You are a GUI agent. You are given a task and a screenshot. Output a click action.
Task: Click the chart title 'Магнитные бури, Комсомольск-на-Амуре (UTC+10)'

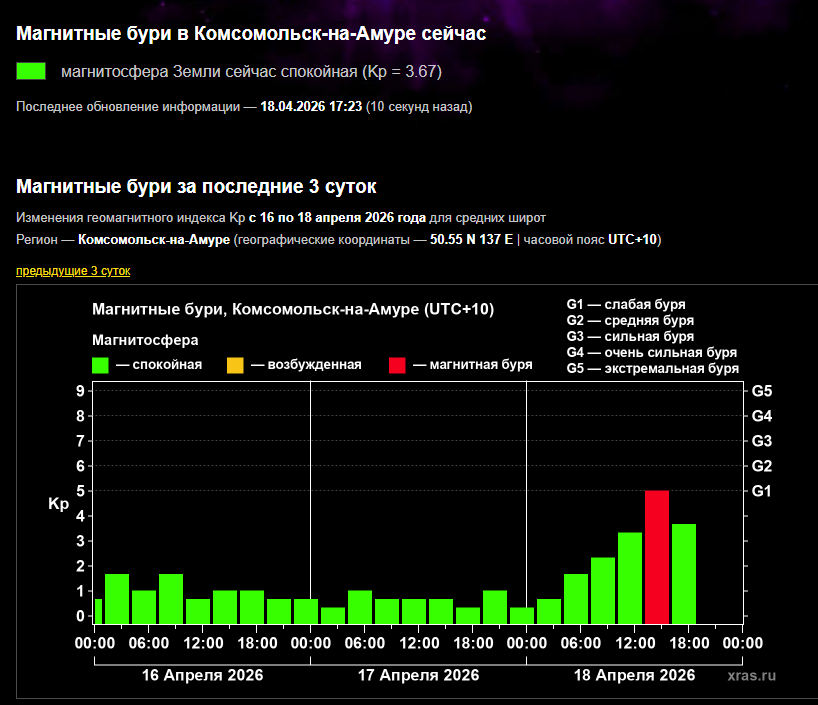tap(292, 310)
